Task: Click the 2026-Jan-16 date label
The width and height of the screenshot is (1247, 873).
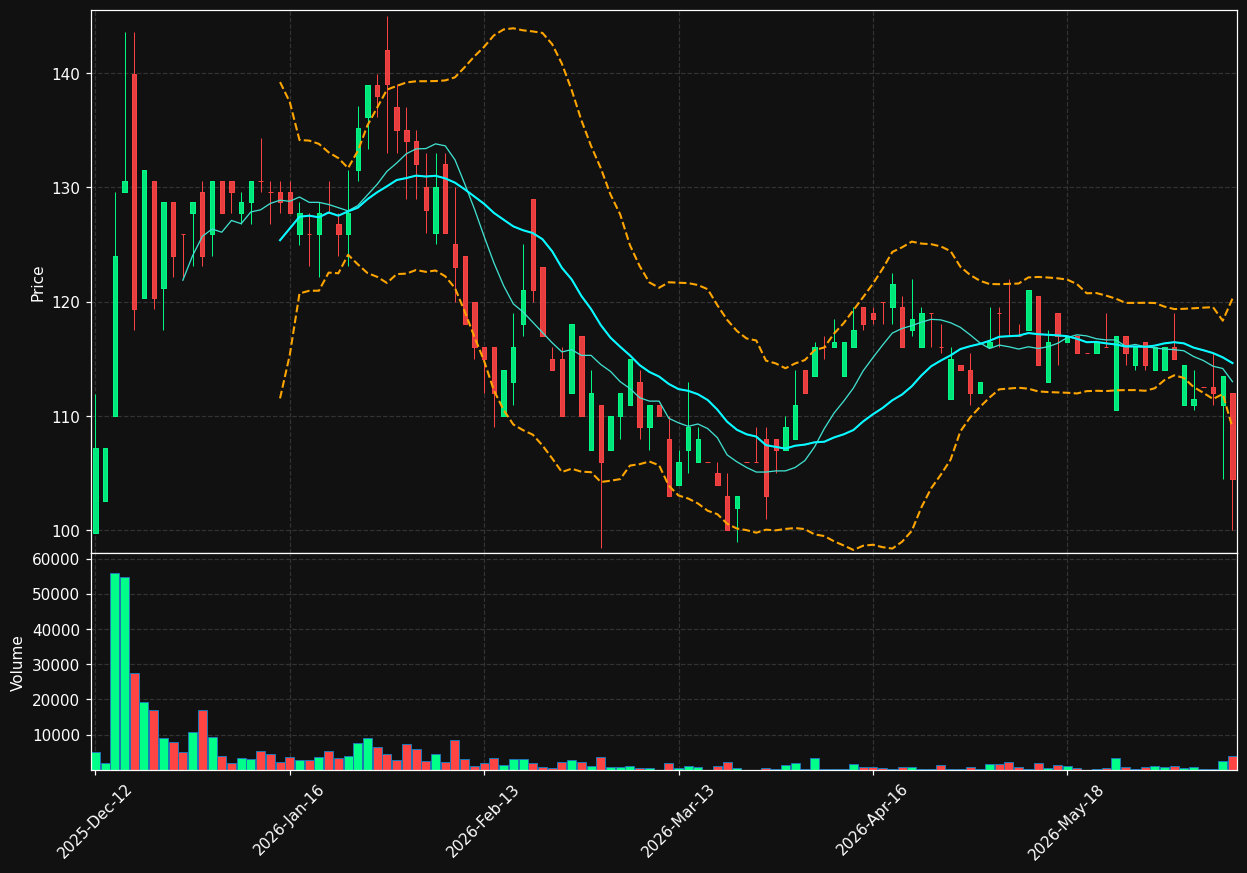Action: [289, 821]
